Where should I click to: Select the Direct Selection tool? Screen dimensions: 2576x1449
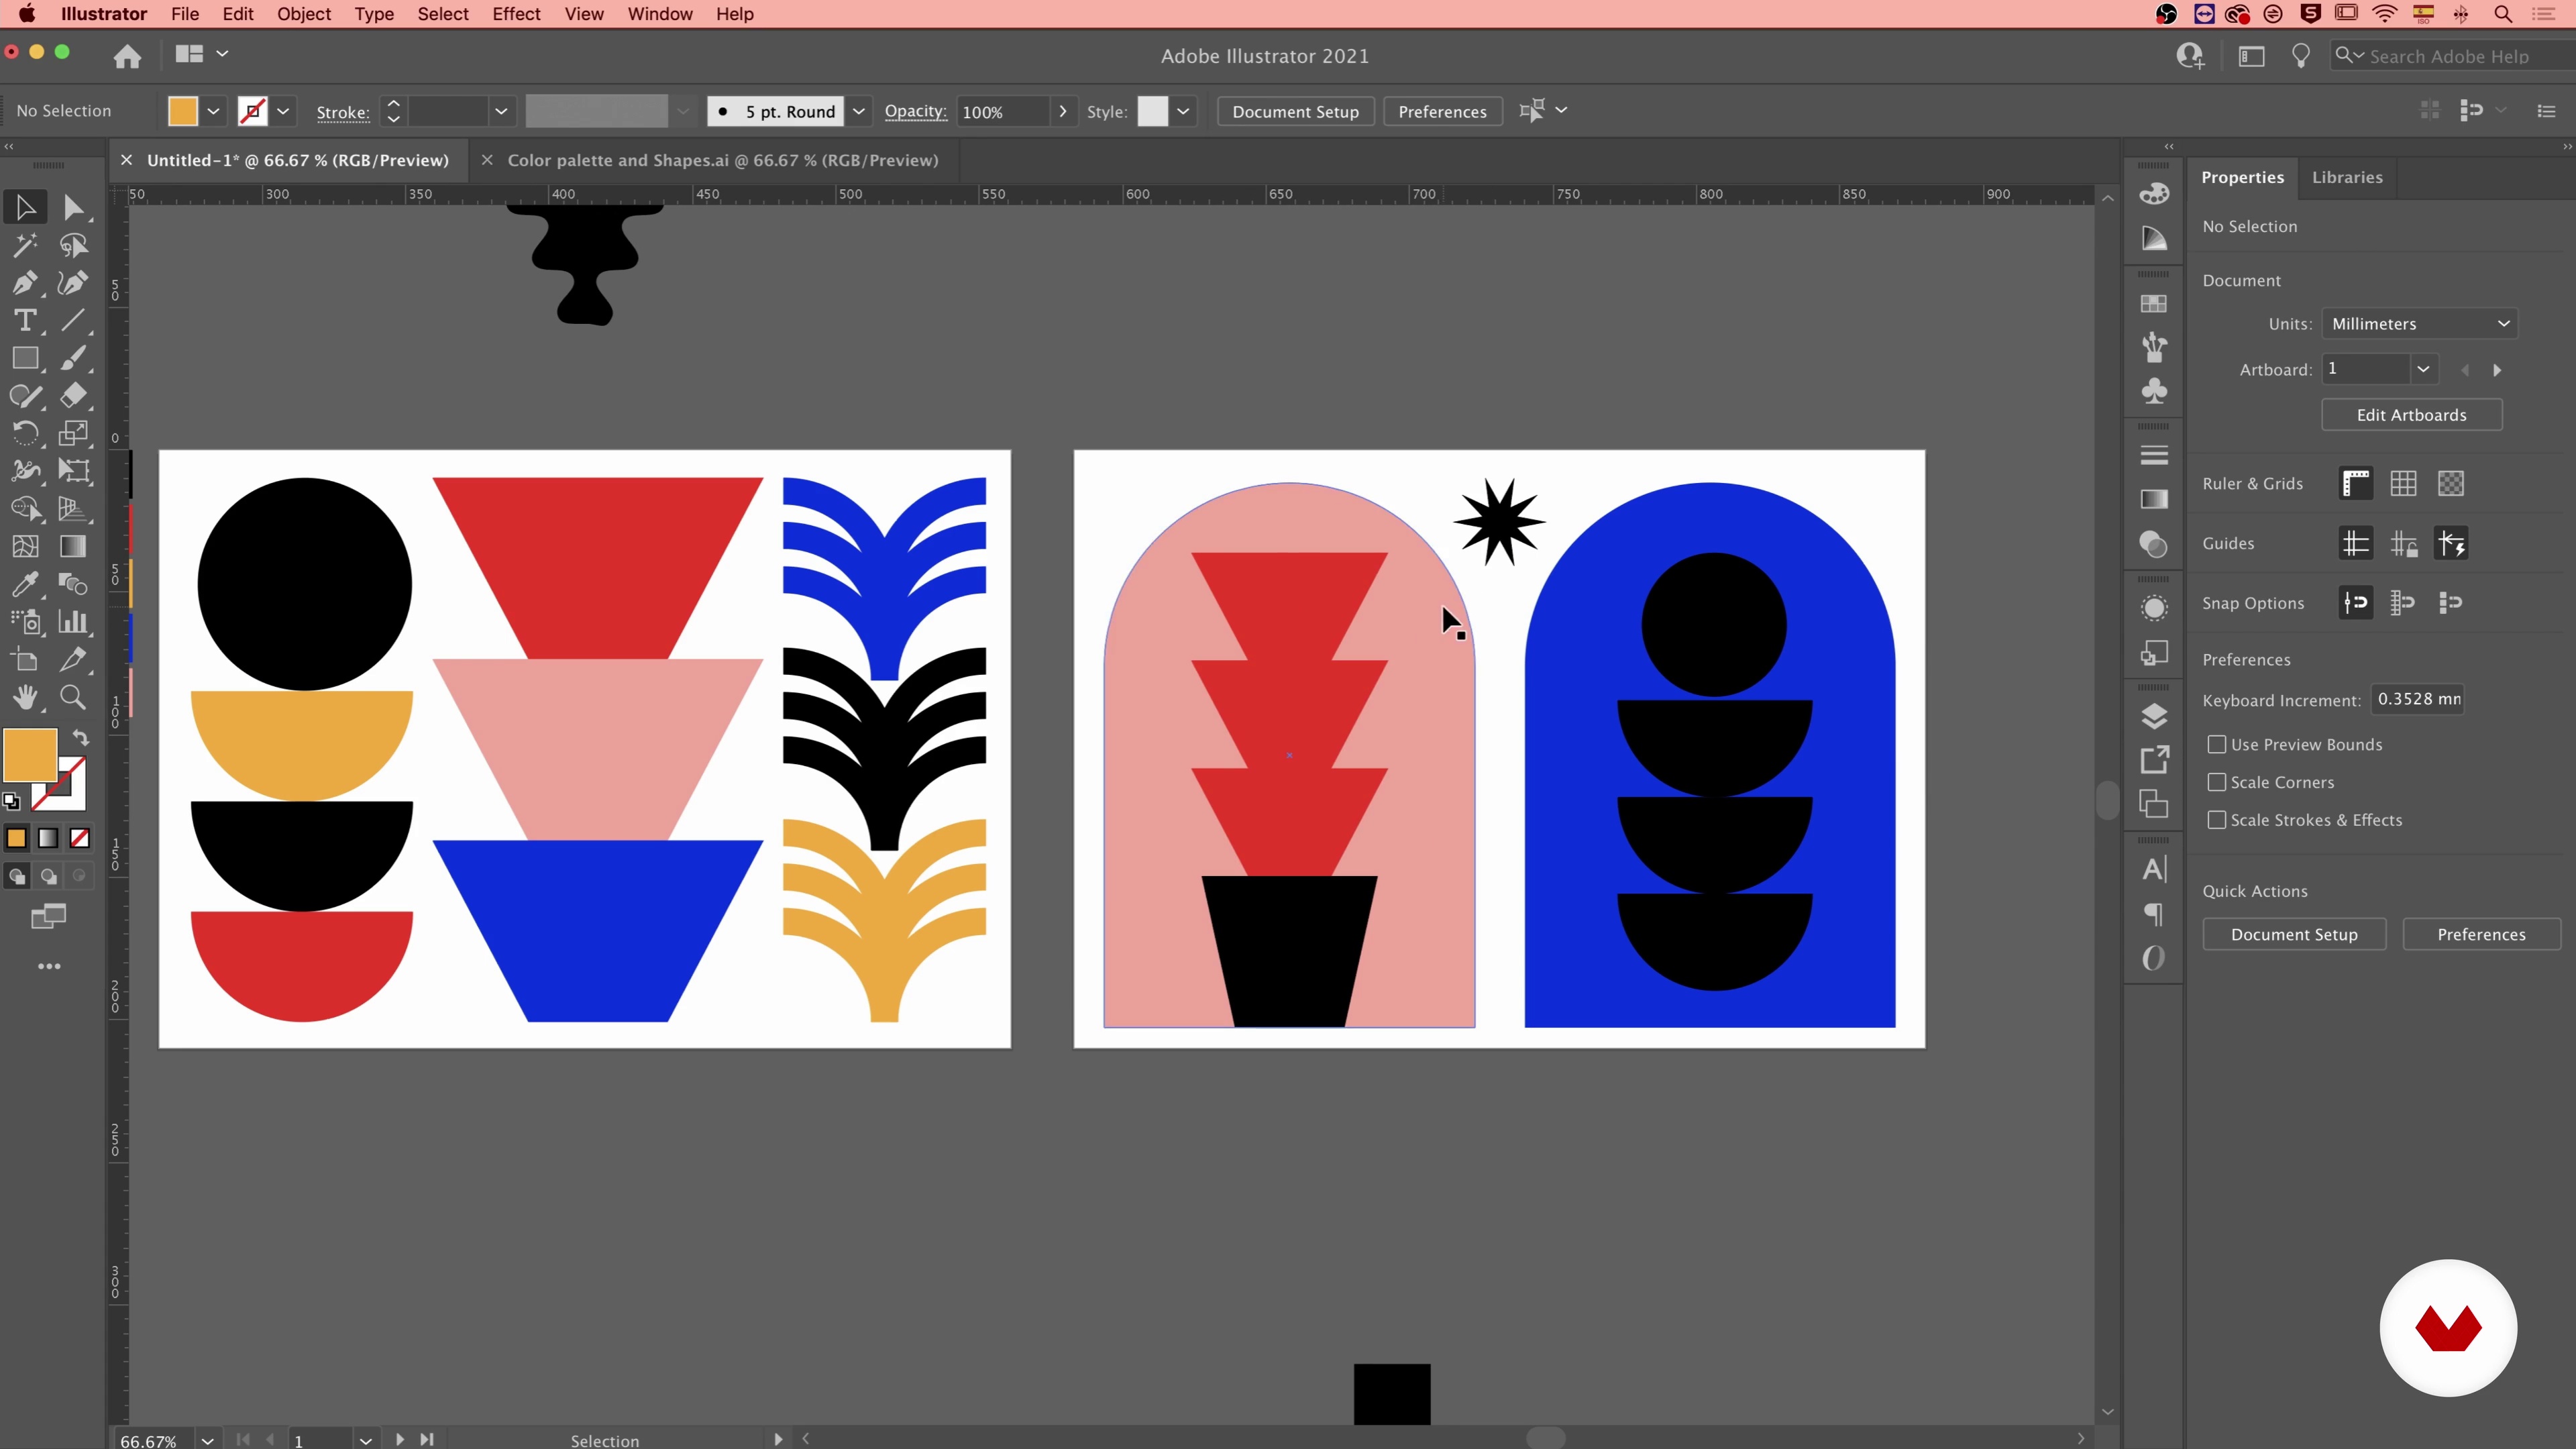[x=73, y=207]
